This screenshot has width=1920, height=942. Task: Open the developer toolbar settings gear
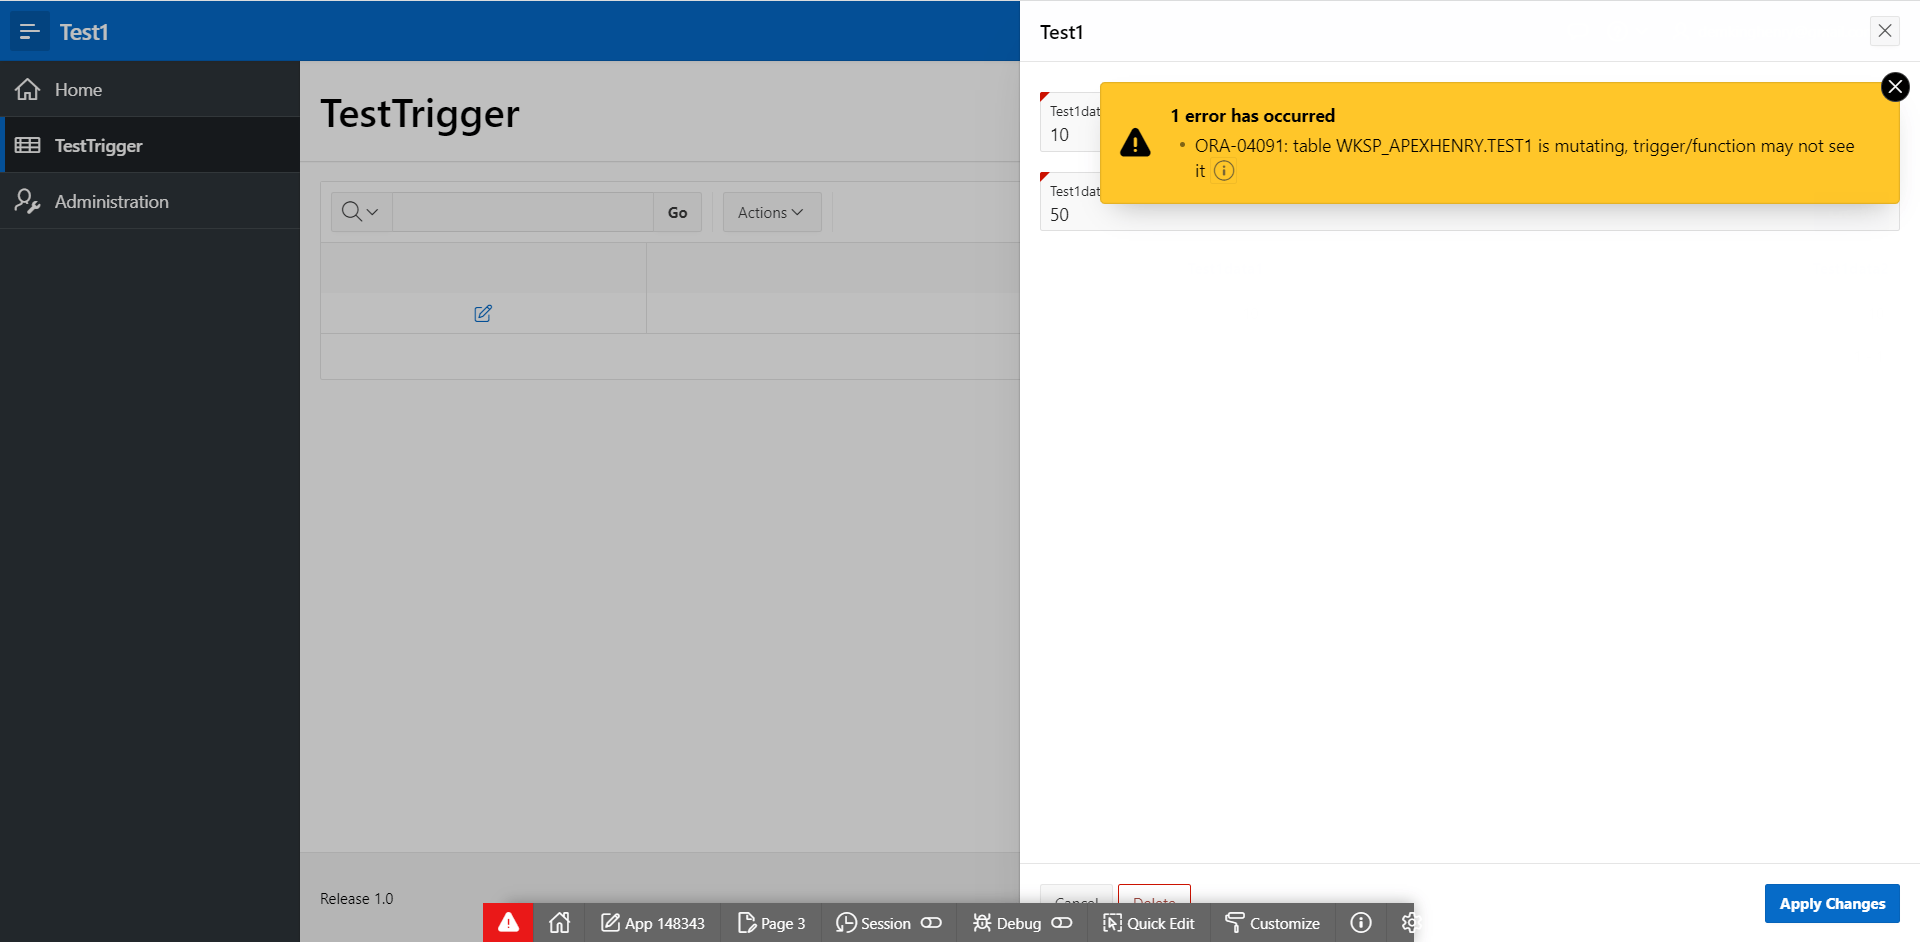pyautogui.click(x=1410, y=923)
